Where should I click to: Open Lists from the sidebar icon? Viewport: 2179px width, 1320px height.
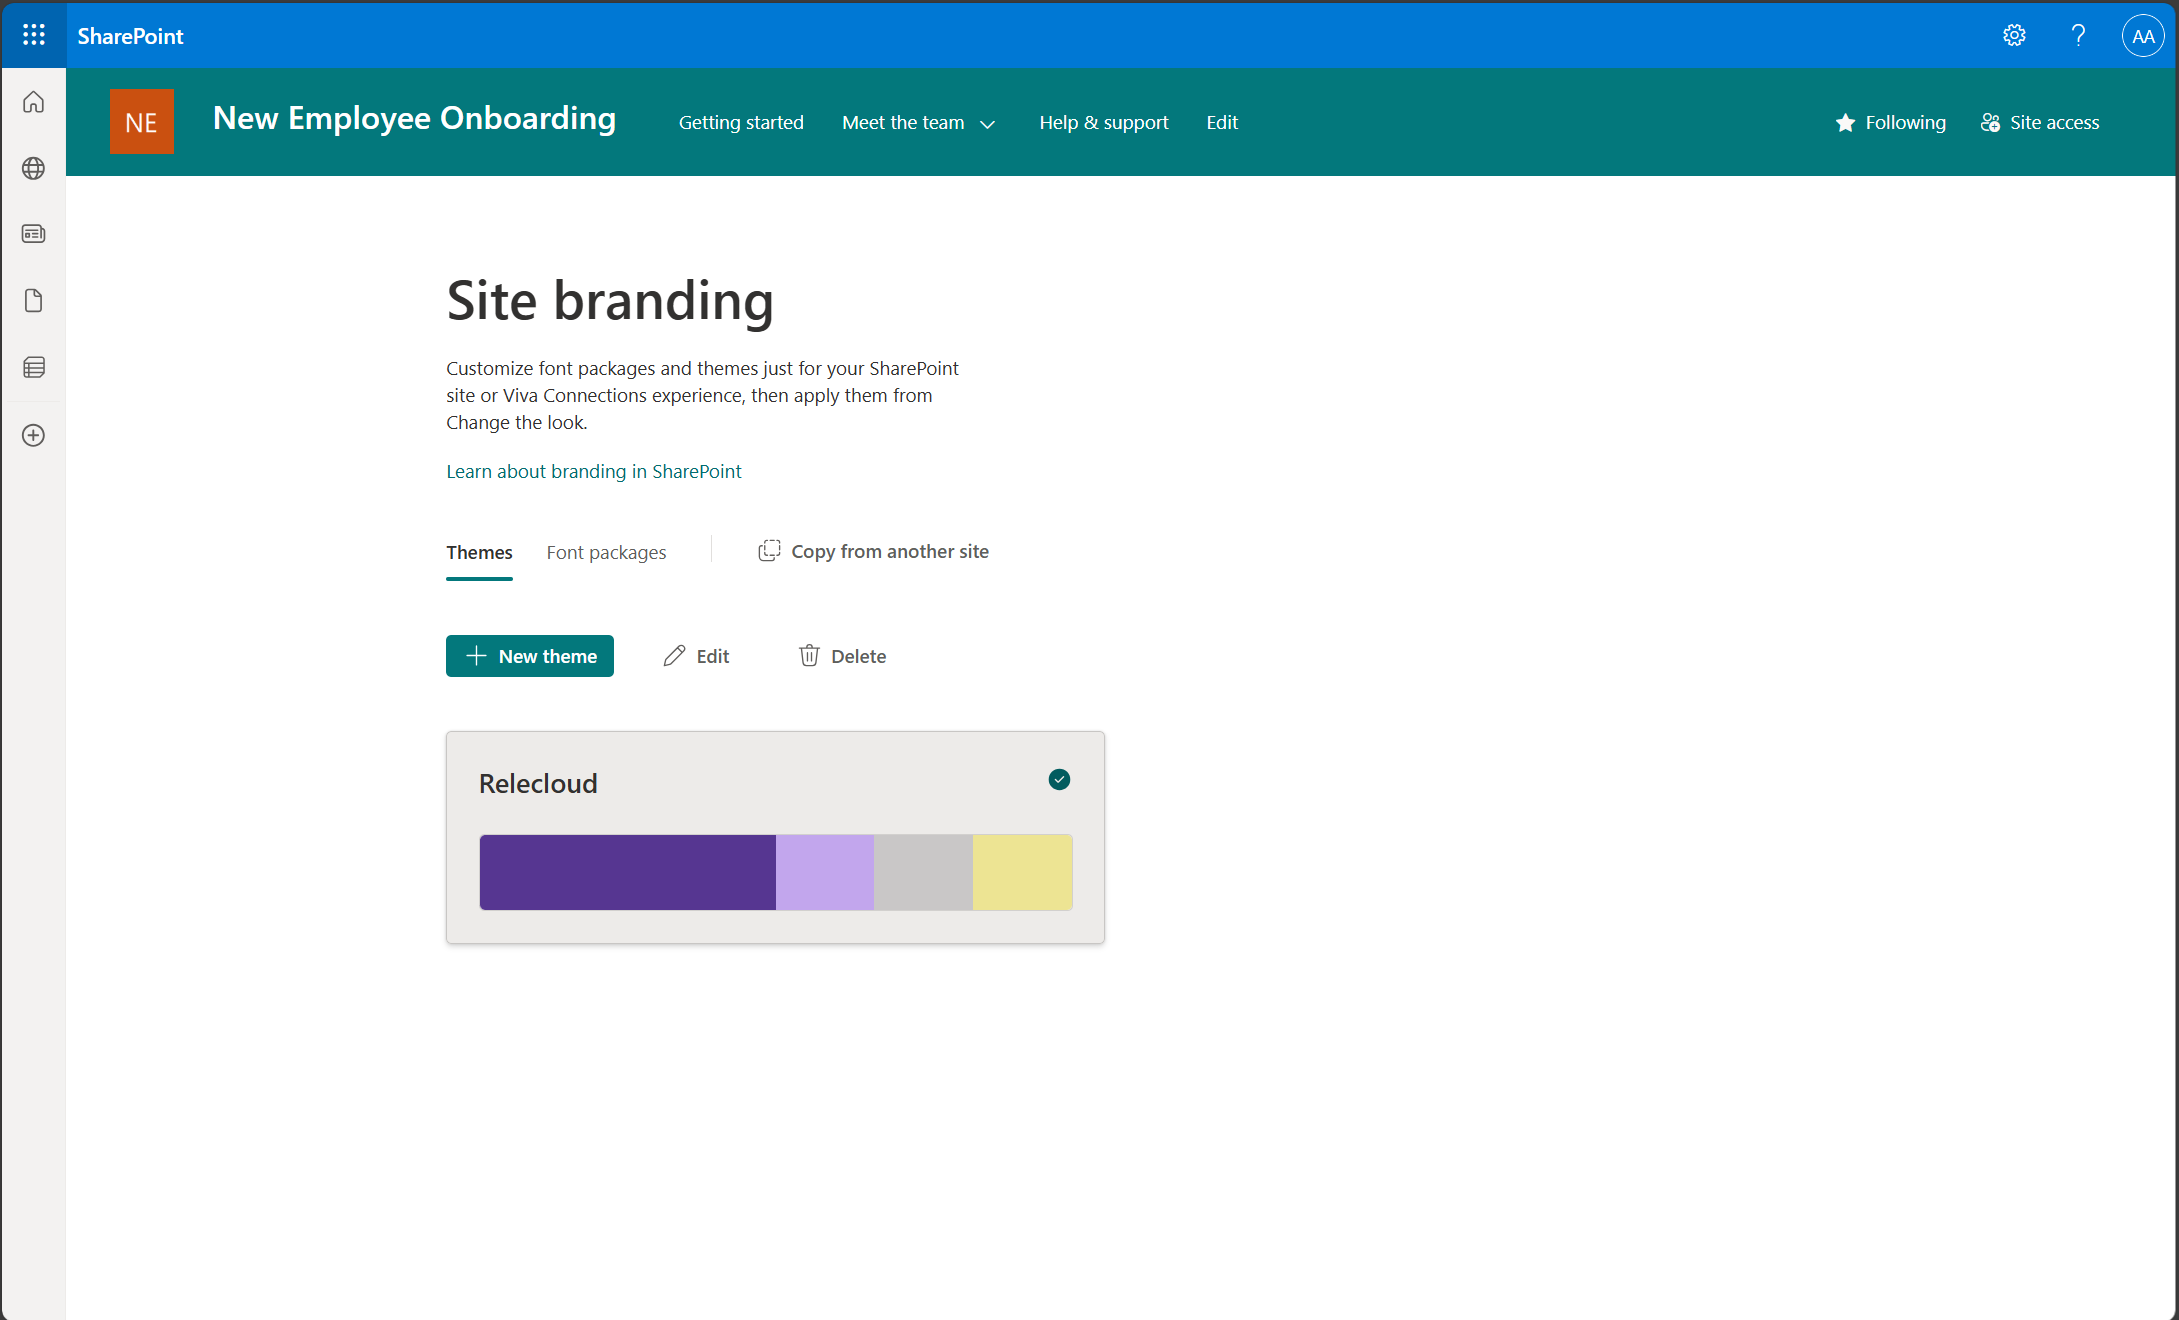click(x=33, y=367)
